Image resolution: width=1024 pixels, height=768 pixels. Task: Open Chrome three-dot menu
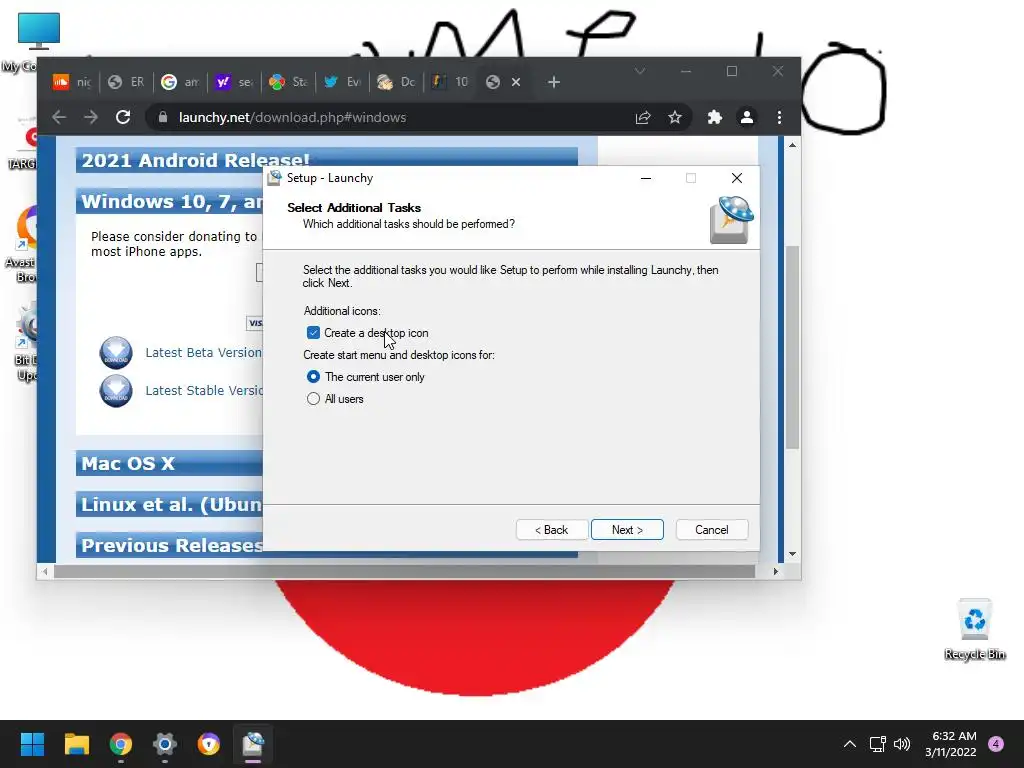[779, 118]
